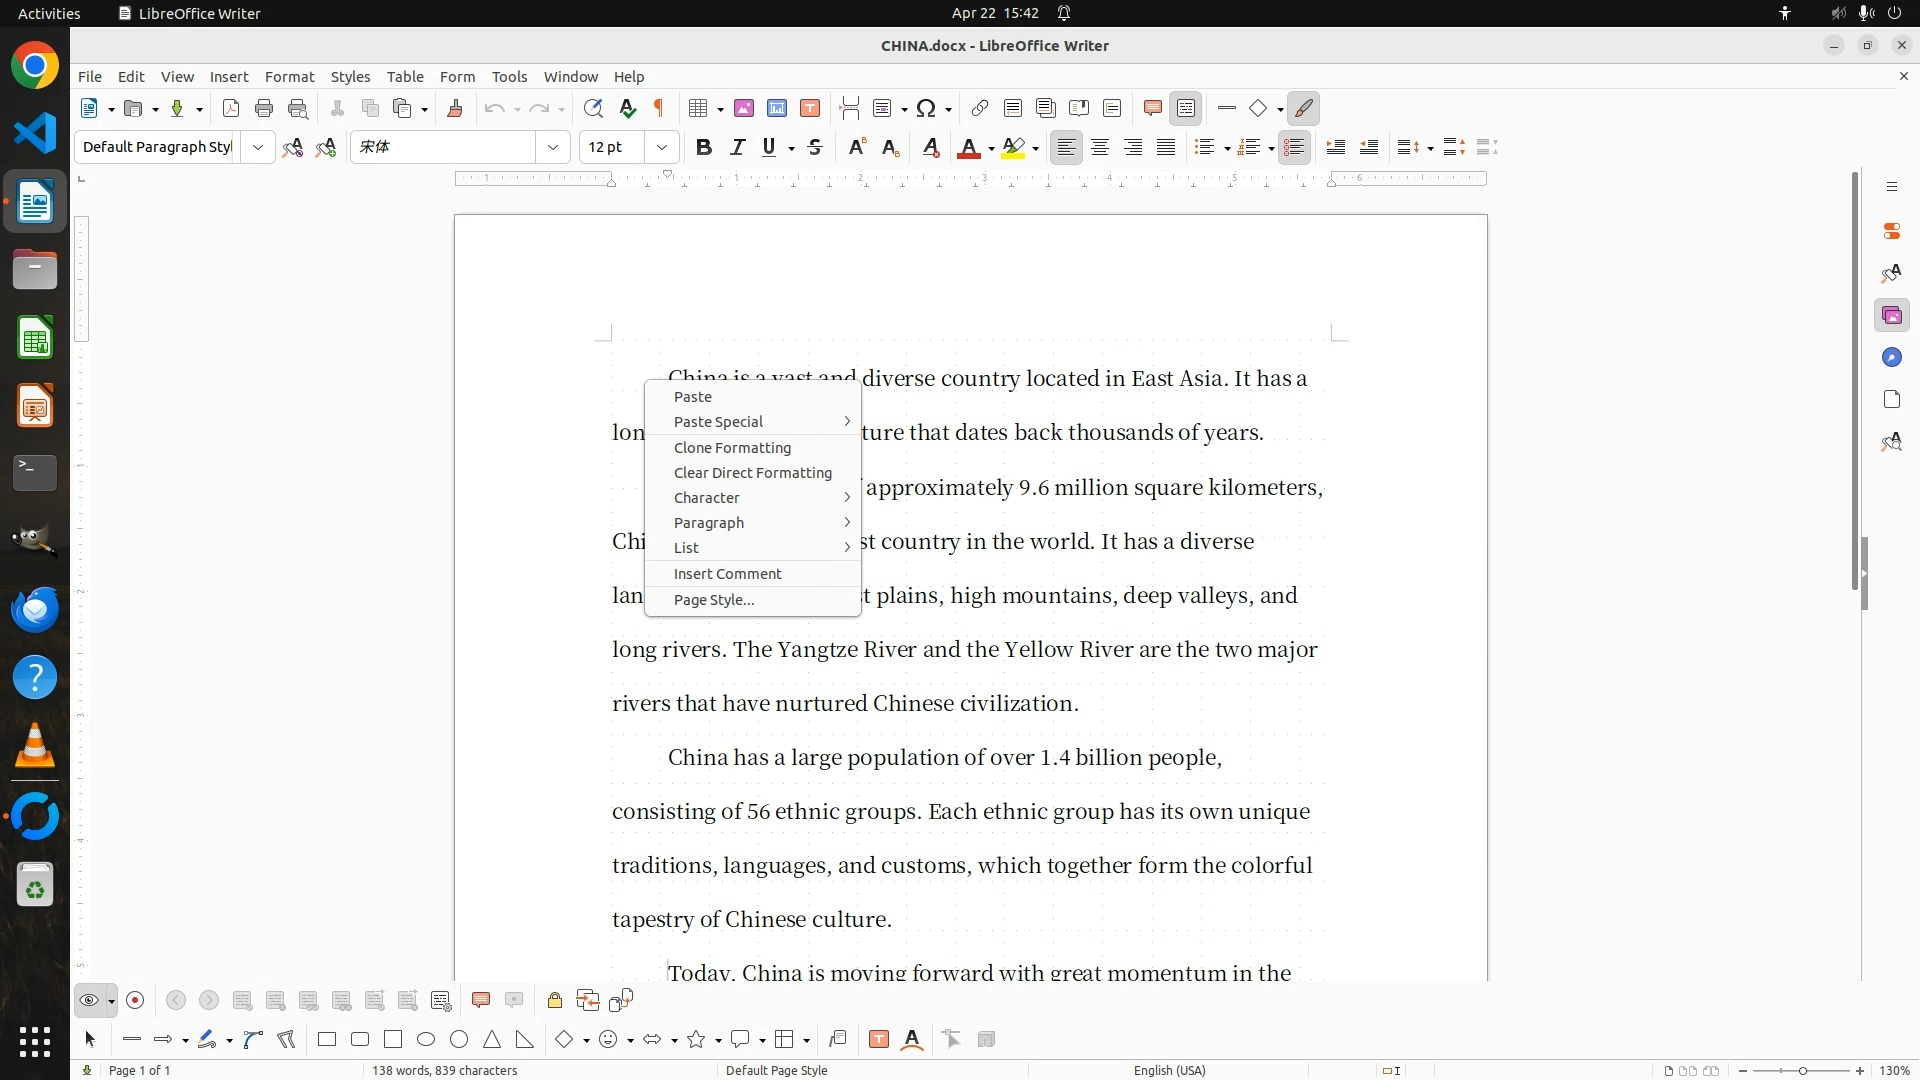Open the font size dropdown
Image resolution: width=1920 pixels, height=1080 pixels.
tap(662, 148)
